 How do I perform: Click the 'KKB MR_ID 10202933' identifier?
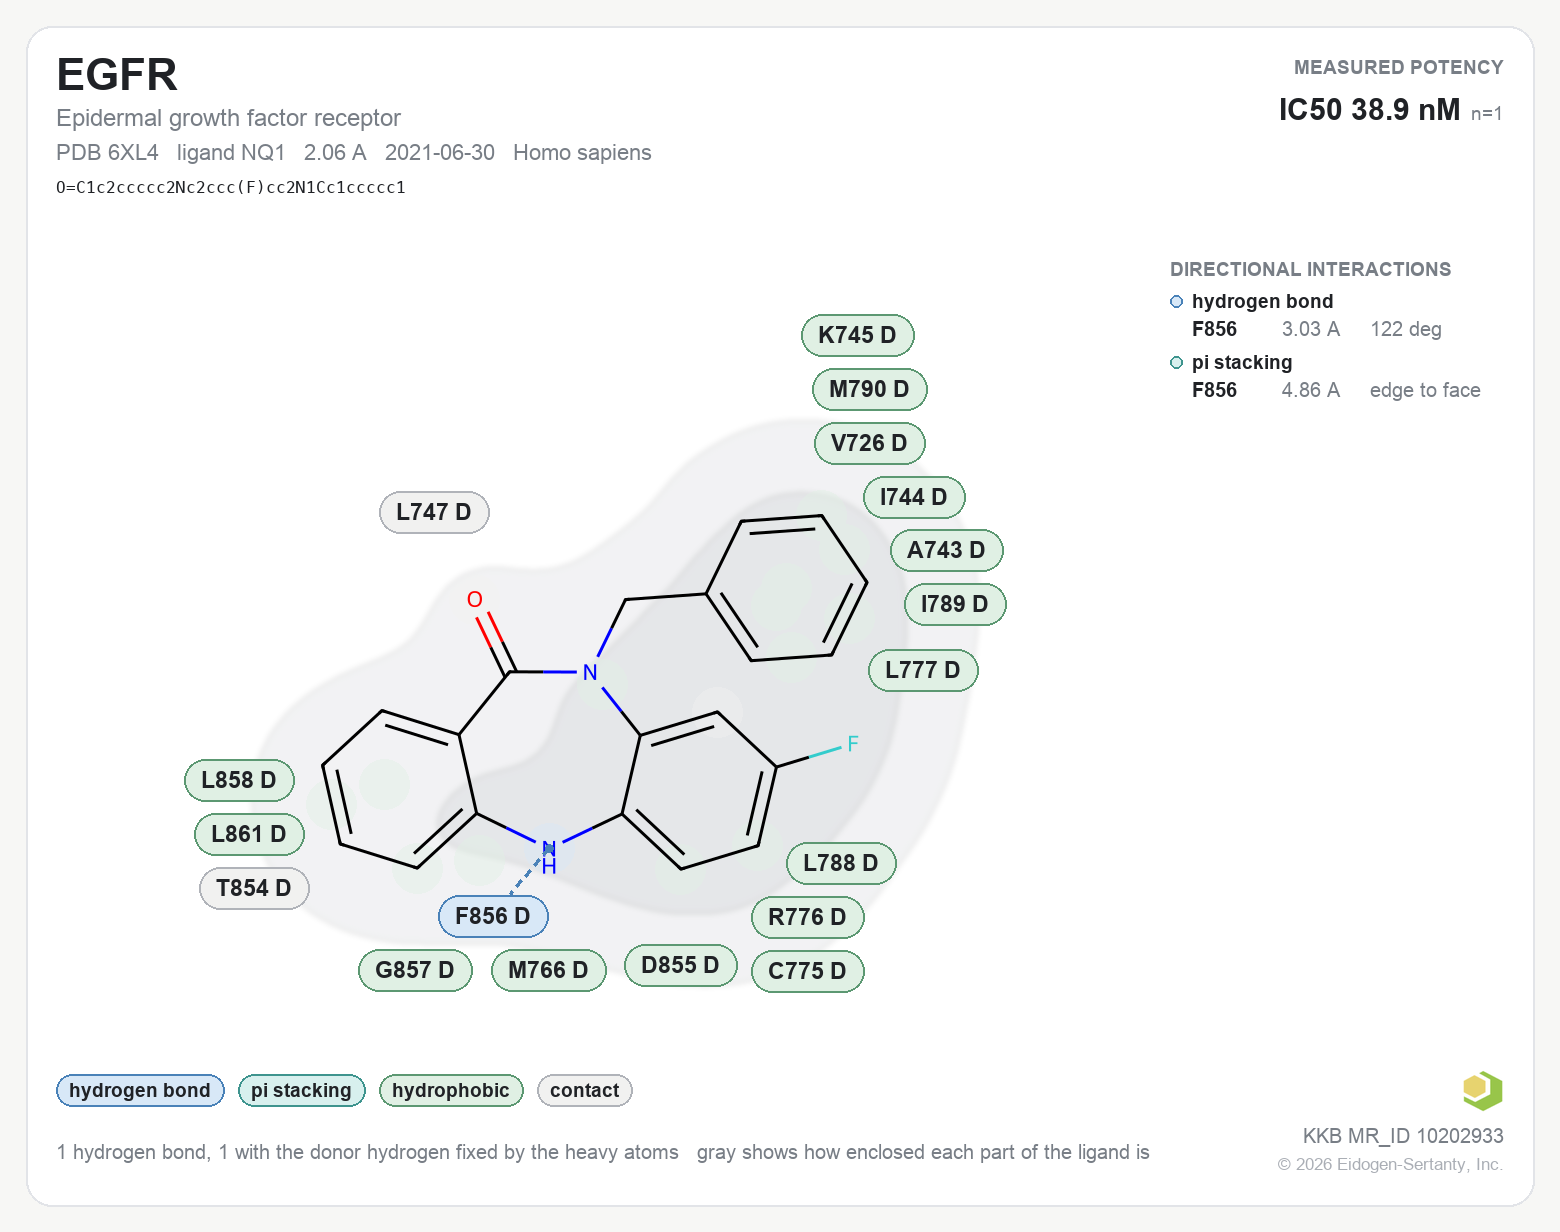pos(1403,1136)
